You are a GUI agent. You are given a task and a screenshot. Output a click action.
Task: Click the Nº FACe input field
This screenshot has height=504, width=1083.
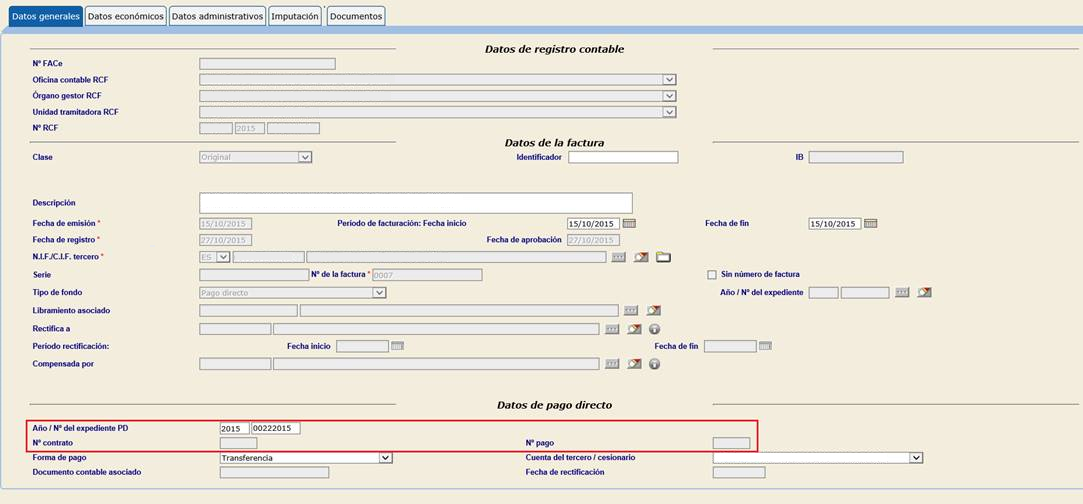tap(267, 64)
